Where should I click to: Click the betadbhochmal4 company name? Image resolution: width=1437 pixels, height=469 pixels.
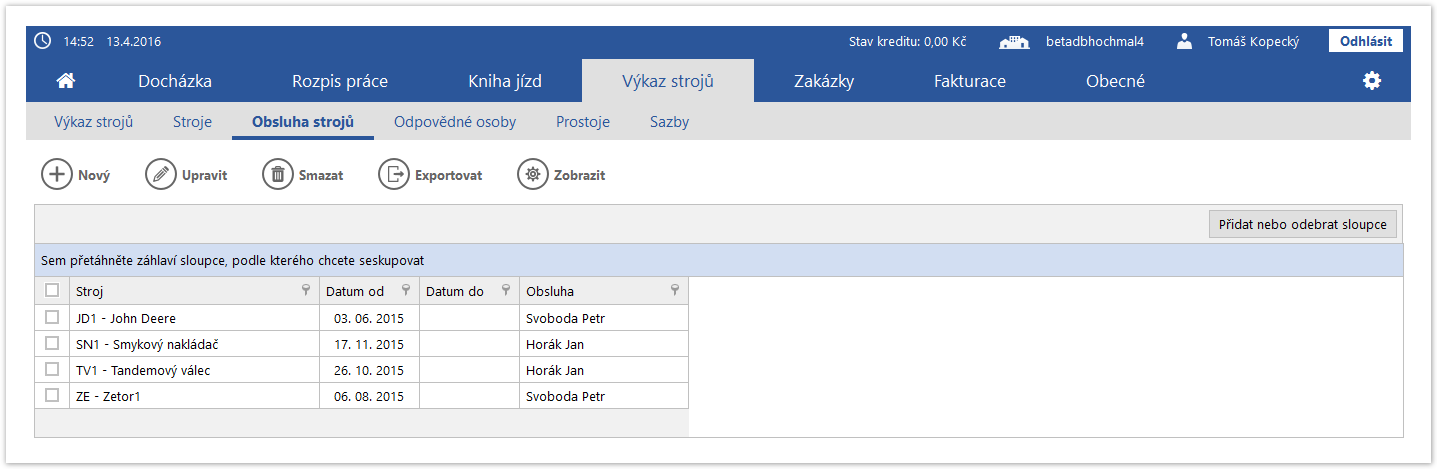(x=1095, y=41)
